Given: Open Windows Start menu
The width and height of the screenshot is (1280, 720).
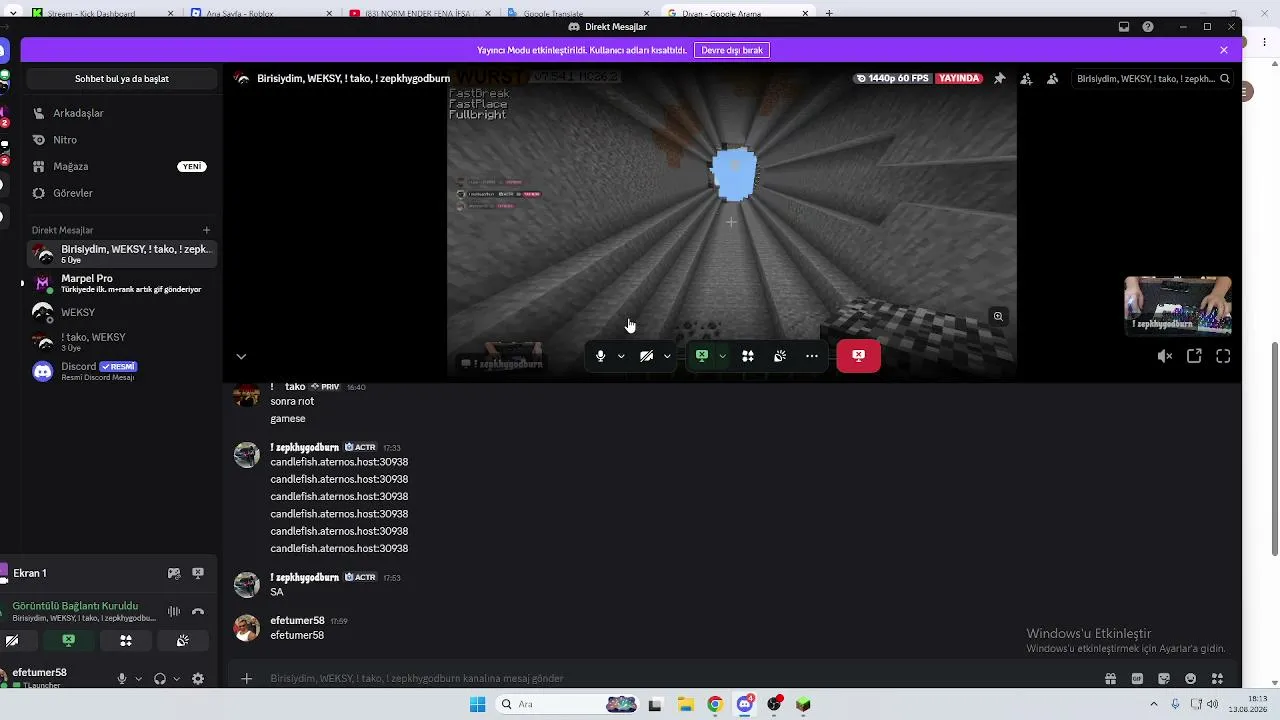Looking at the screenshot, I should 478,704.
